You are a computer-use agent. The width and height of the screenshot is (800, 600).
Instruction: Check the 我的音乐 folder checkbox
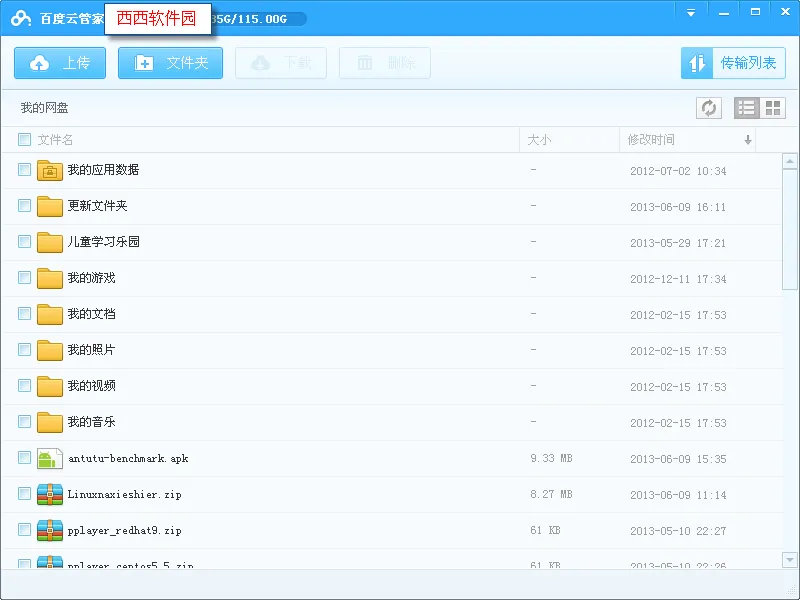point(23,422)
